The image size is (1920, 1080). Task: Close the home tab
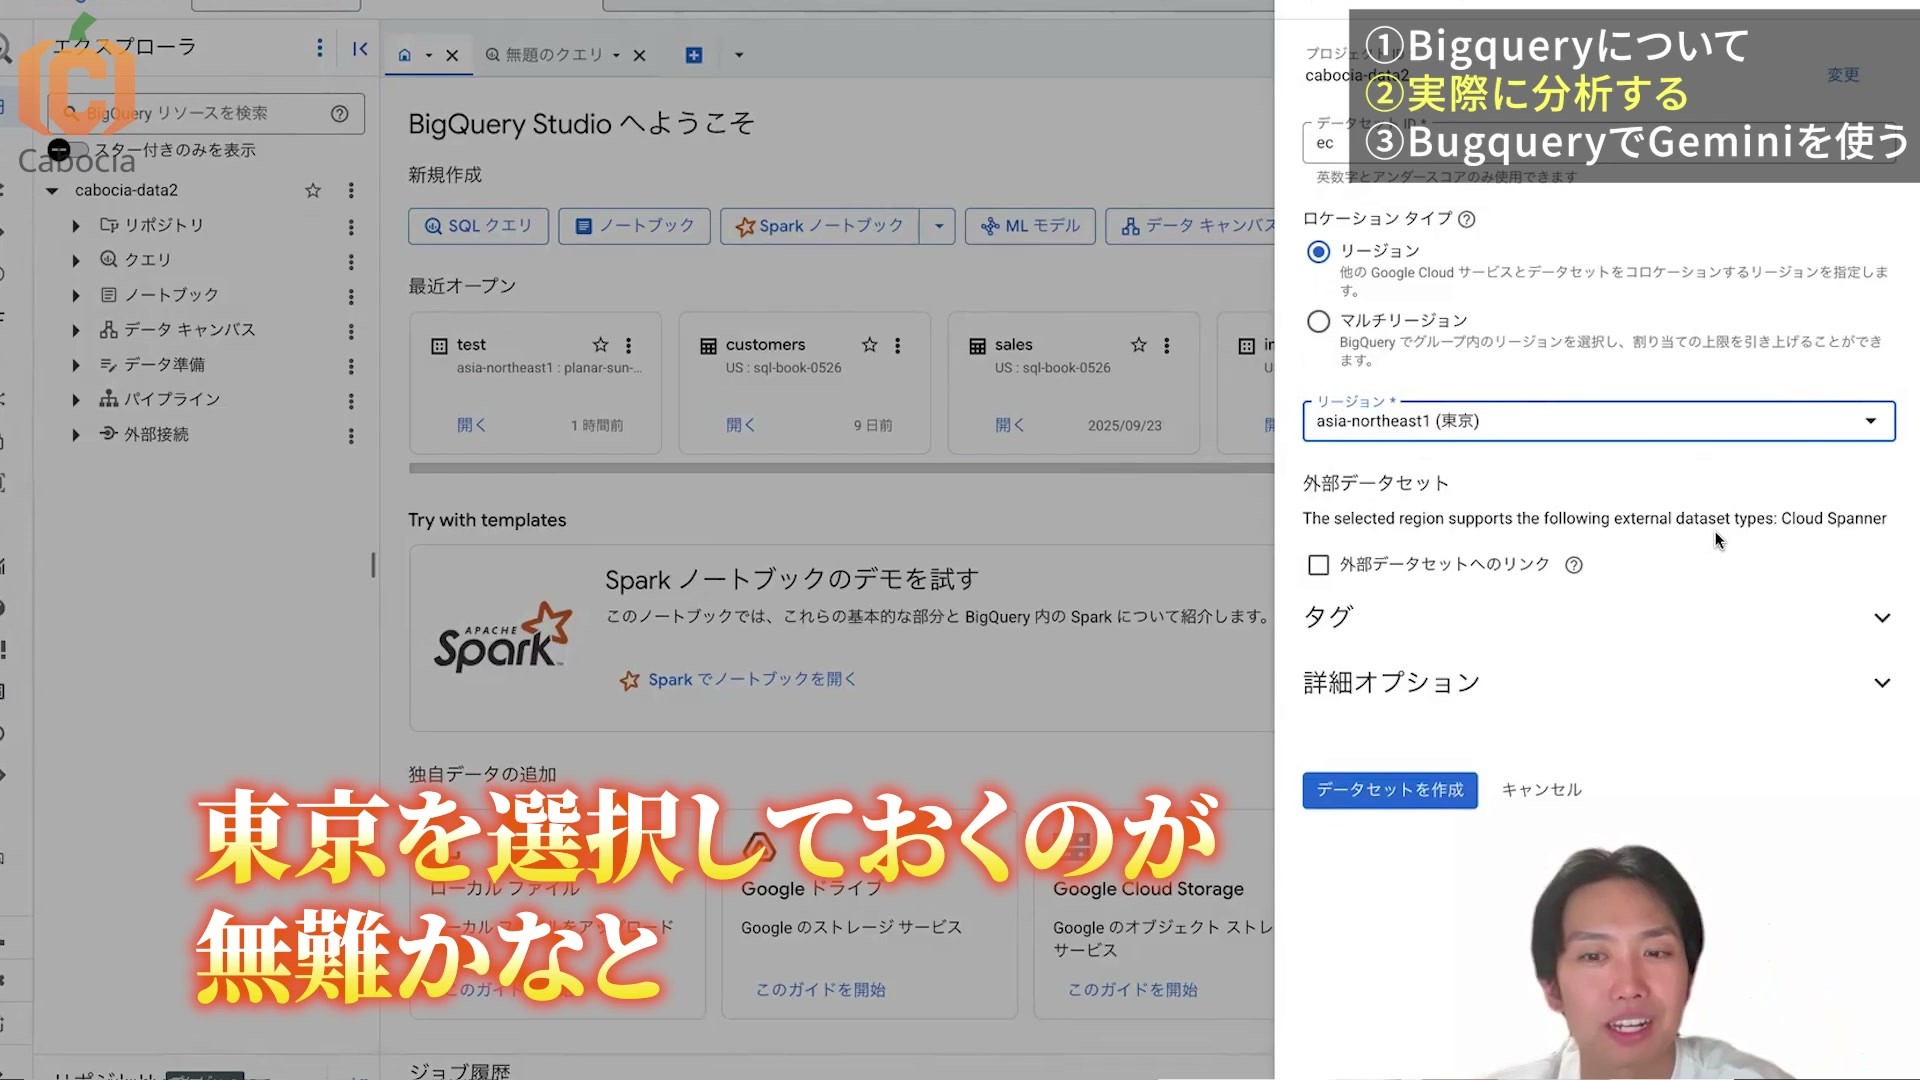pyautogui.click(x=452, y=55)
